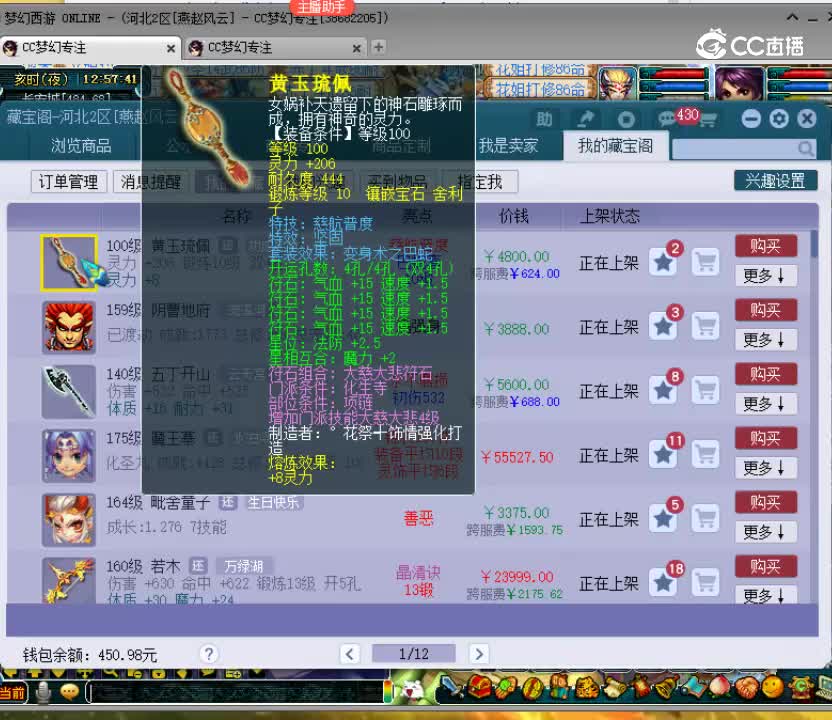Open 订单管理 sub-tab

68,182
